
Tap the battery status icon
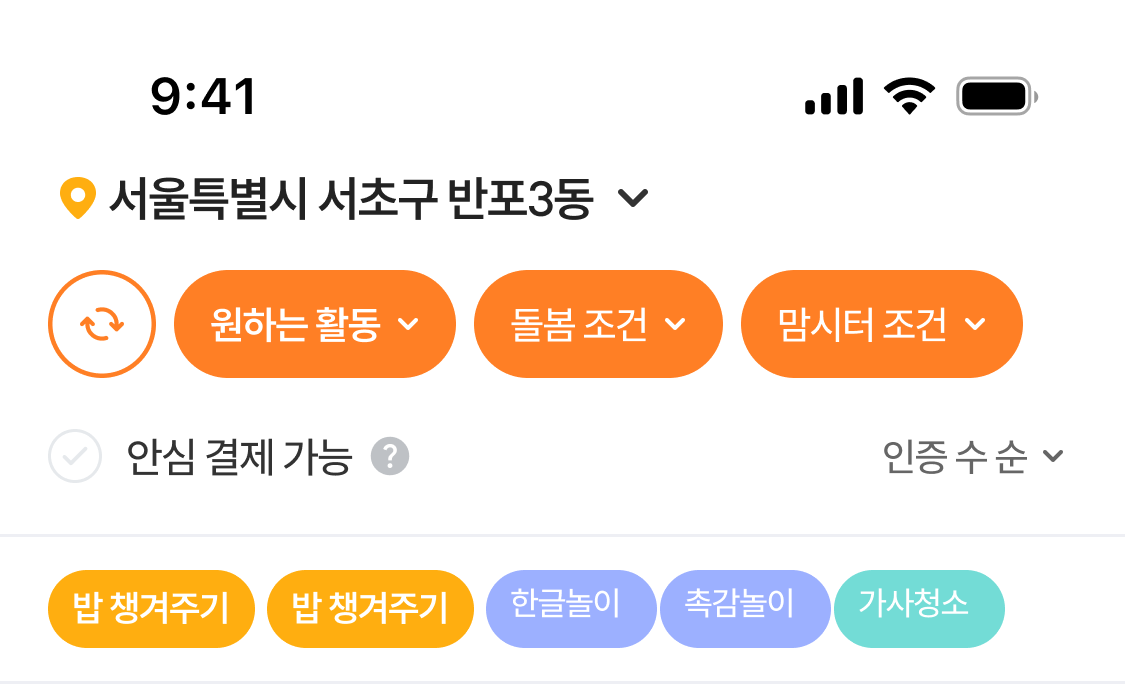[997, 97]
